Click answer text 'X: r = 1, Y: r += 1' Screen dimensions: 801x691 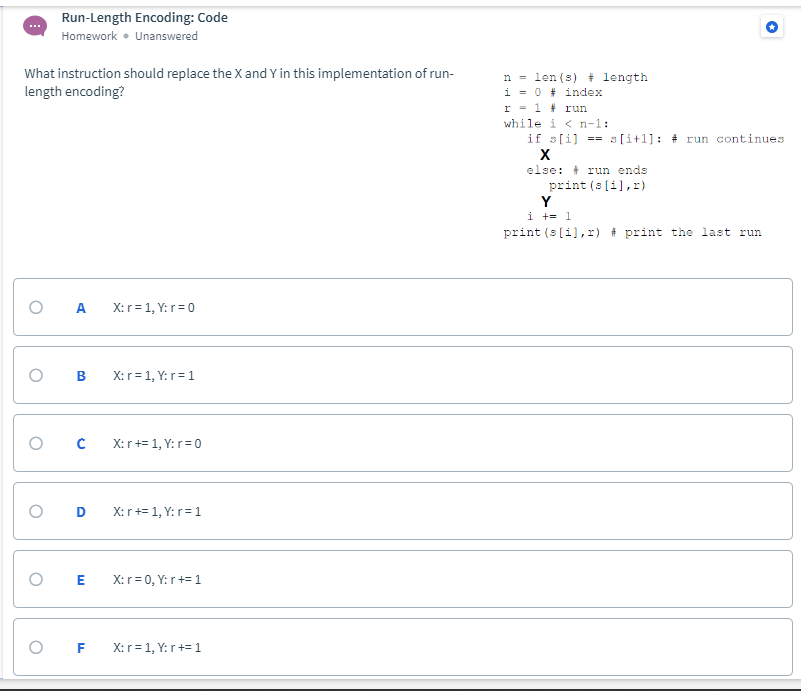pyautogui.click(x=157, y=648)
